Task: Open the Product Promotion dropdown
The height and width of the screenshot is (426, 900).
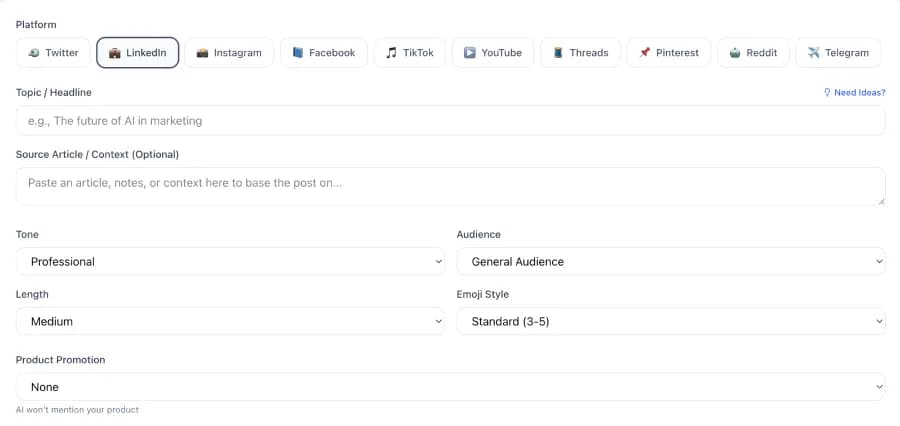Action: point(450,387)
